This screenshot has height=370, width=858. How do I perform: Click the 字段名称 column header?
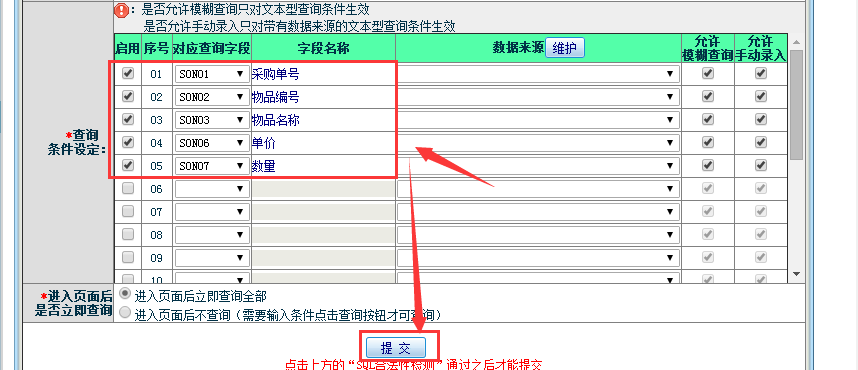(x=323, y=48)
